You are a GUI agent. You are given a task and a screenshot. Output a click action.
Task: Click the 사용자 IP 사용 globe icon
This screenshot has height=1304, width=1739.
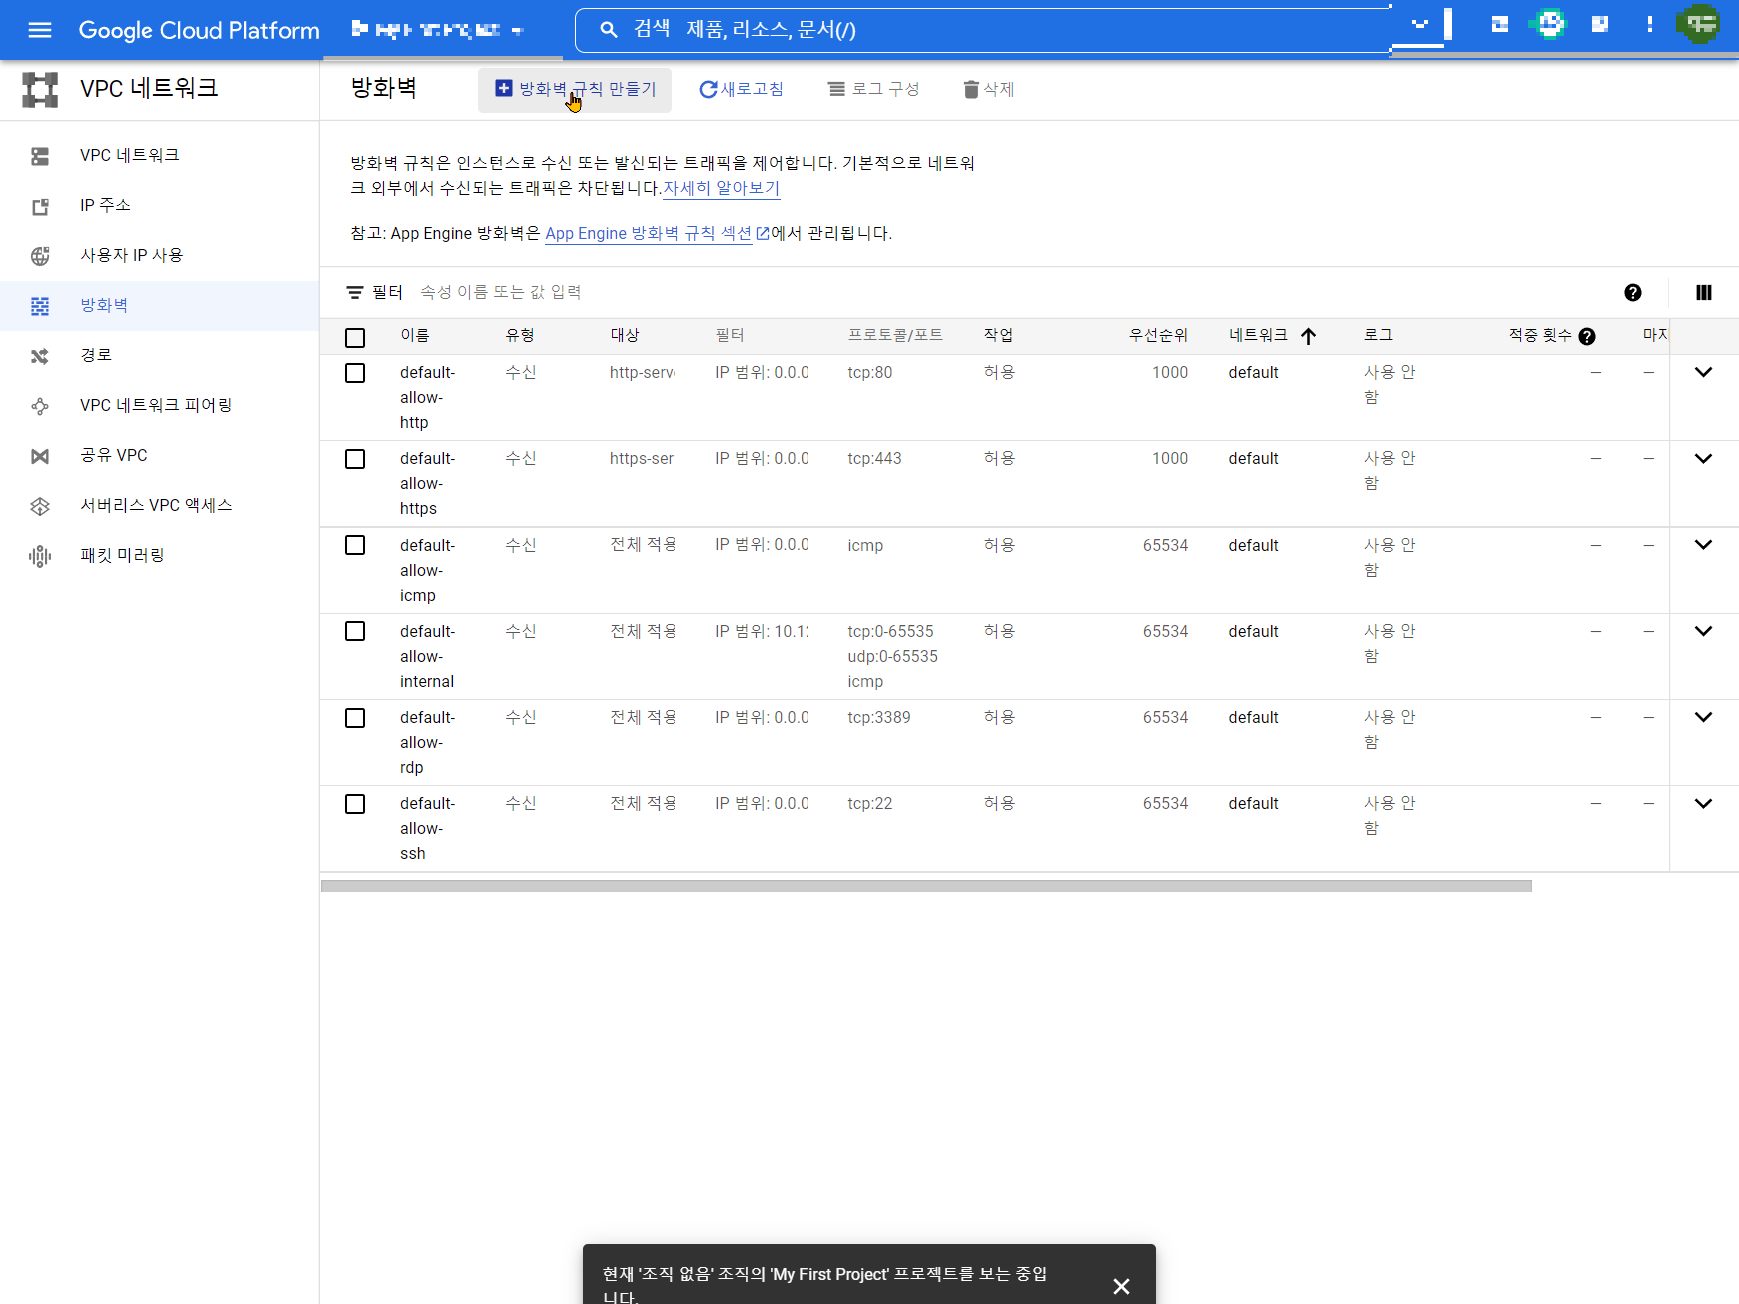[x=40, y=256]
